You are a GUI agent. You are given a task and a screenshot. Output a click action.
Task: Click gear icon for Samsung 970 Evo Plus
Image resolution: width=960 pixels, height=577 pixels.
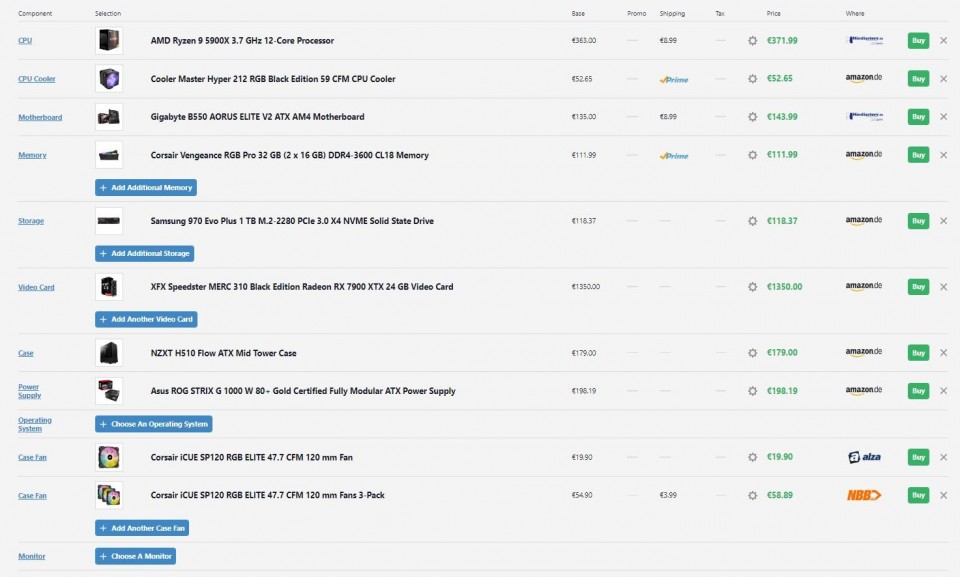click(x=752, y=221)
